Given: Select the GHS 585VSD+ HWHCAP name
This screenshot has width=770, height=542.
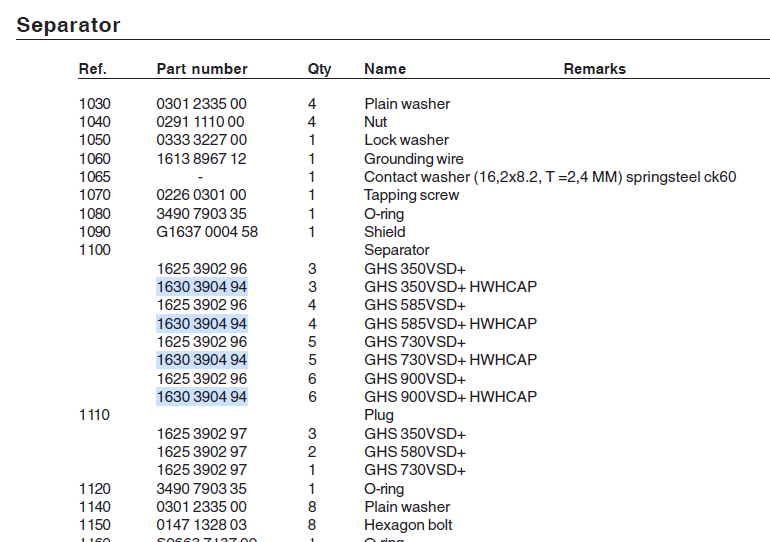Looking at the screenshot, I should point(450,324).
